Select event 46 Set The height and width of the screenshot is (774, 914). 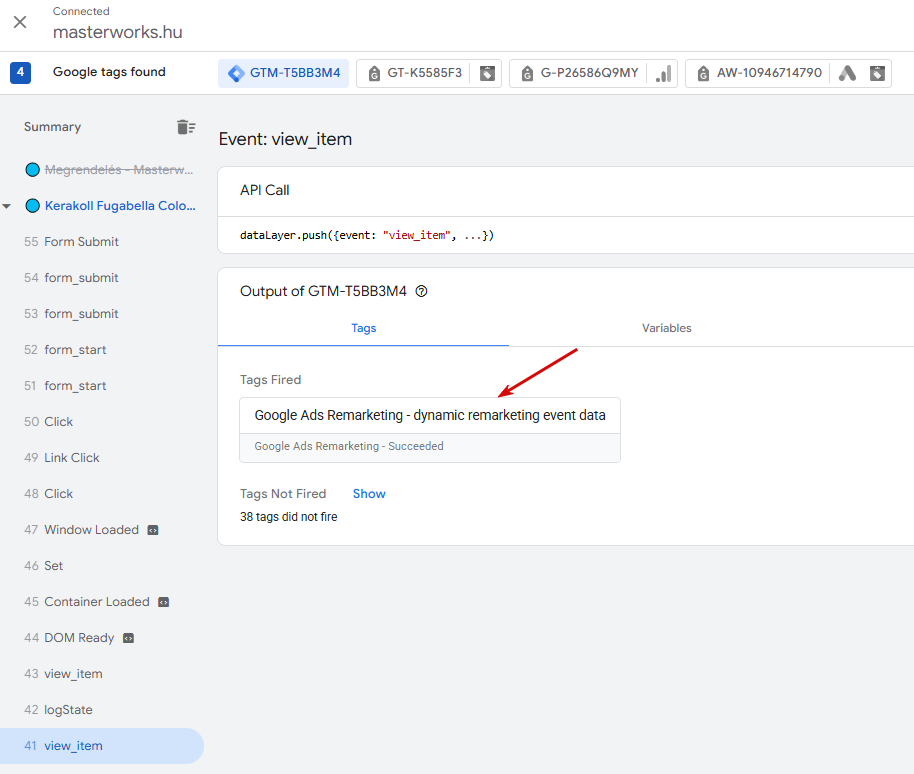click(x=44, y=566)
